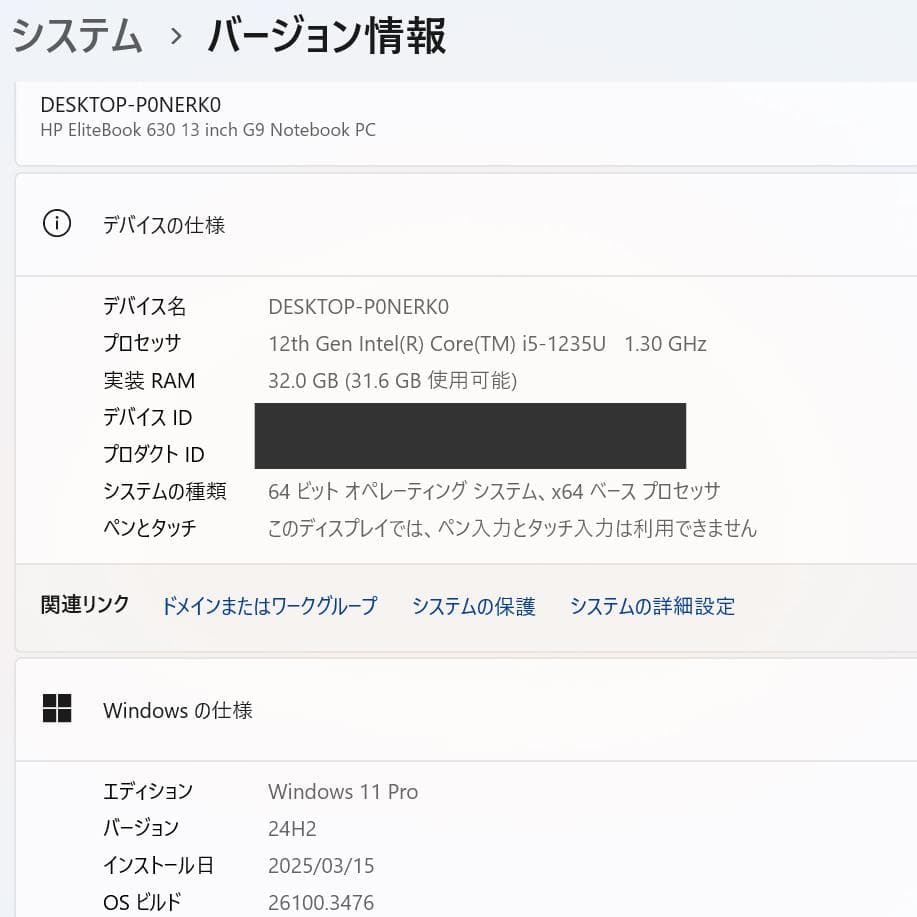Viewport: 917px width, 917px height.
Task: Open ドメインまたはワークグループ settings
Action: point(270,606)
